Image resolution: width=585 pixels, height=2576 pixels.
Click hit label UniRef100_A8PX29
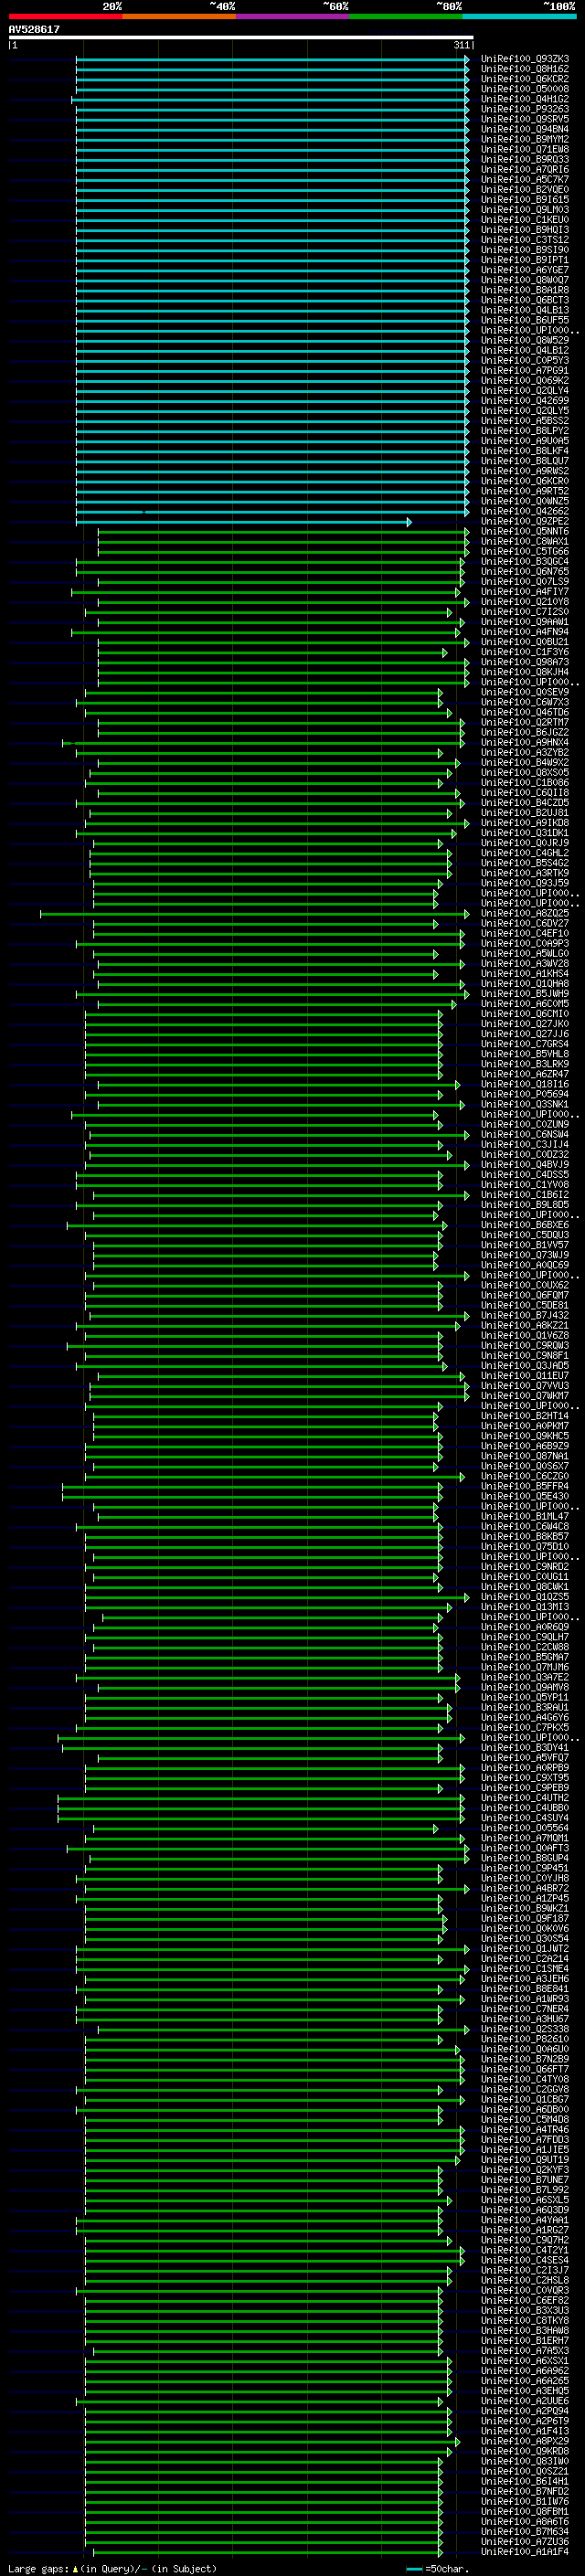pyautogui.click(x=525, y=2441)
